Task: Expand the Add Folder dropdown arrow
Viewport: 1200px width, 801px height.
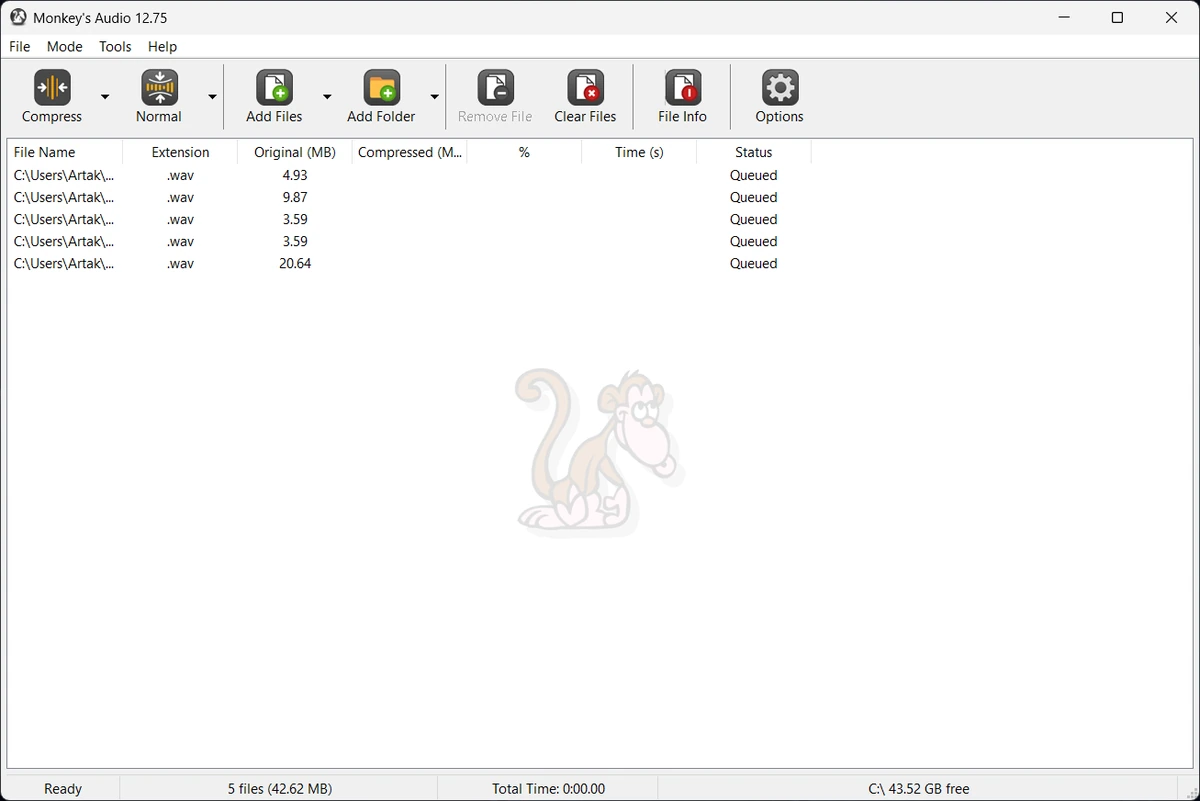Action: [x=434, y=96]
